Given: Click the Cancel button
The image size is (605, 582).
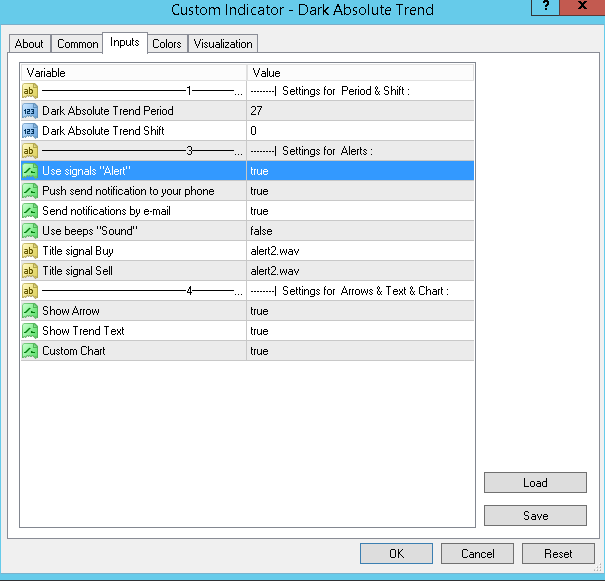Looking at the screenshot, I should [477, 553].
